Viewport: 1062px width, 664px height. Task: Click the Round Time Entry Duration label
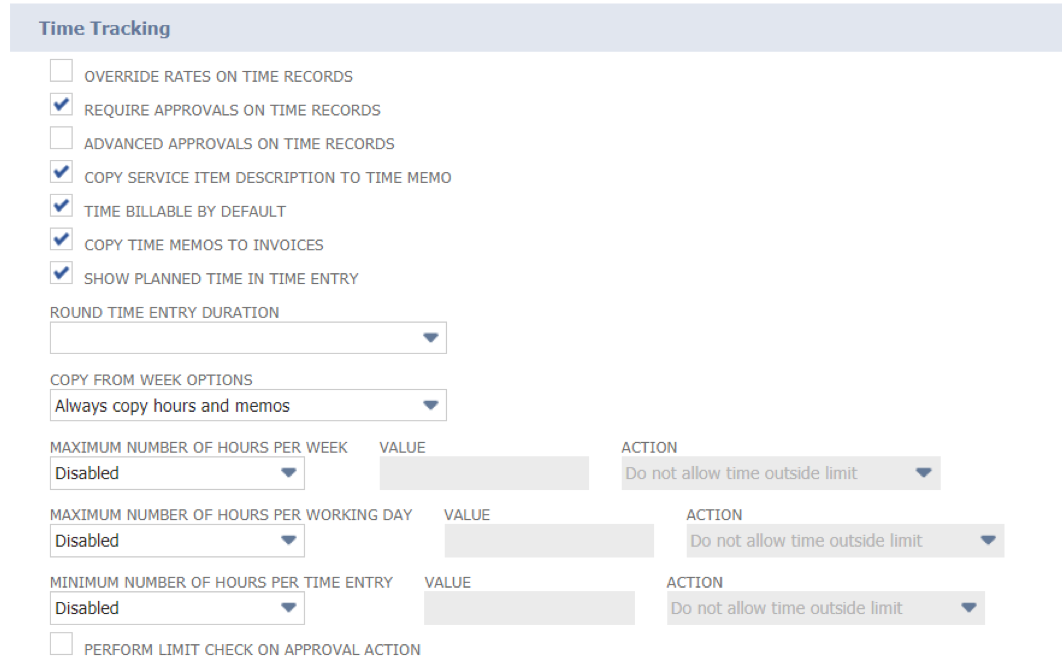(165, 312)
